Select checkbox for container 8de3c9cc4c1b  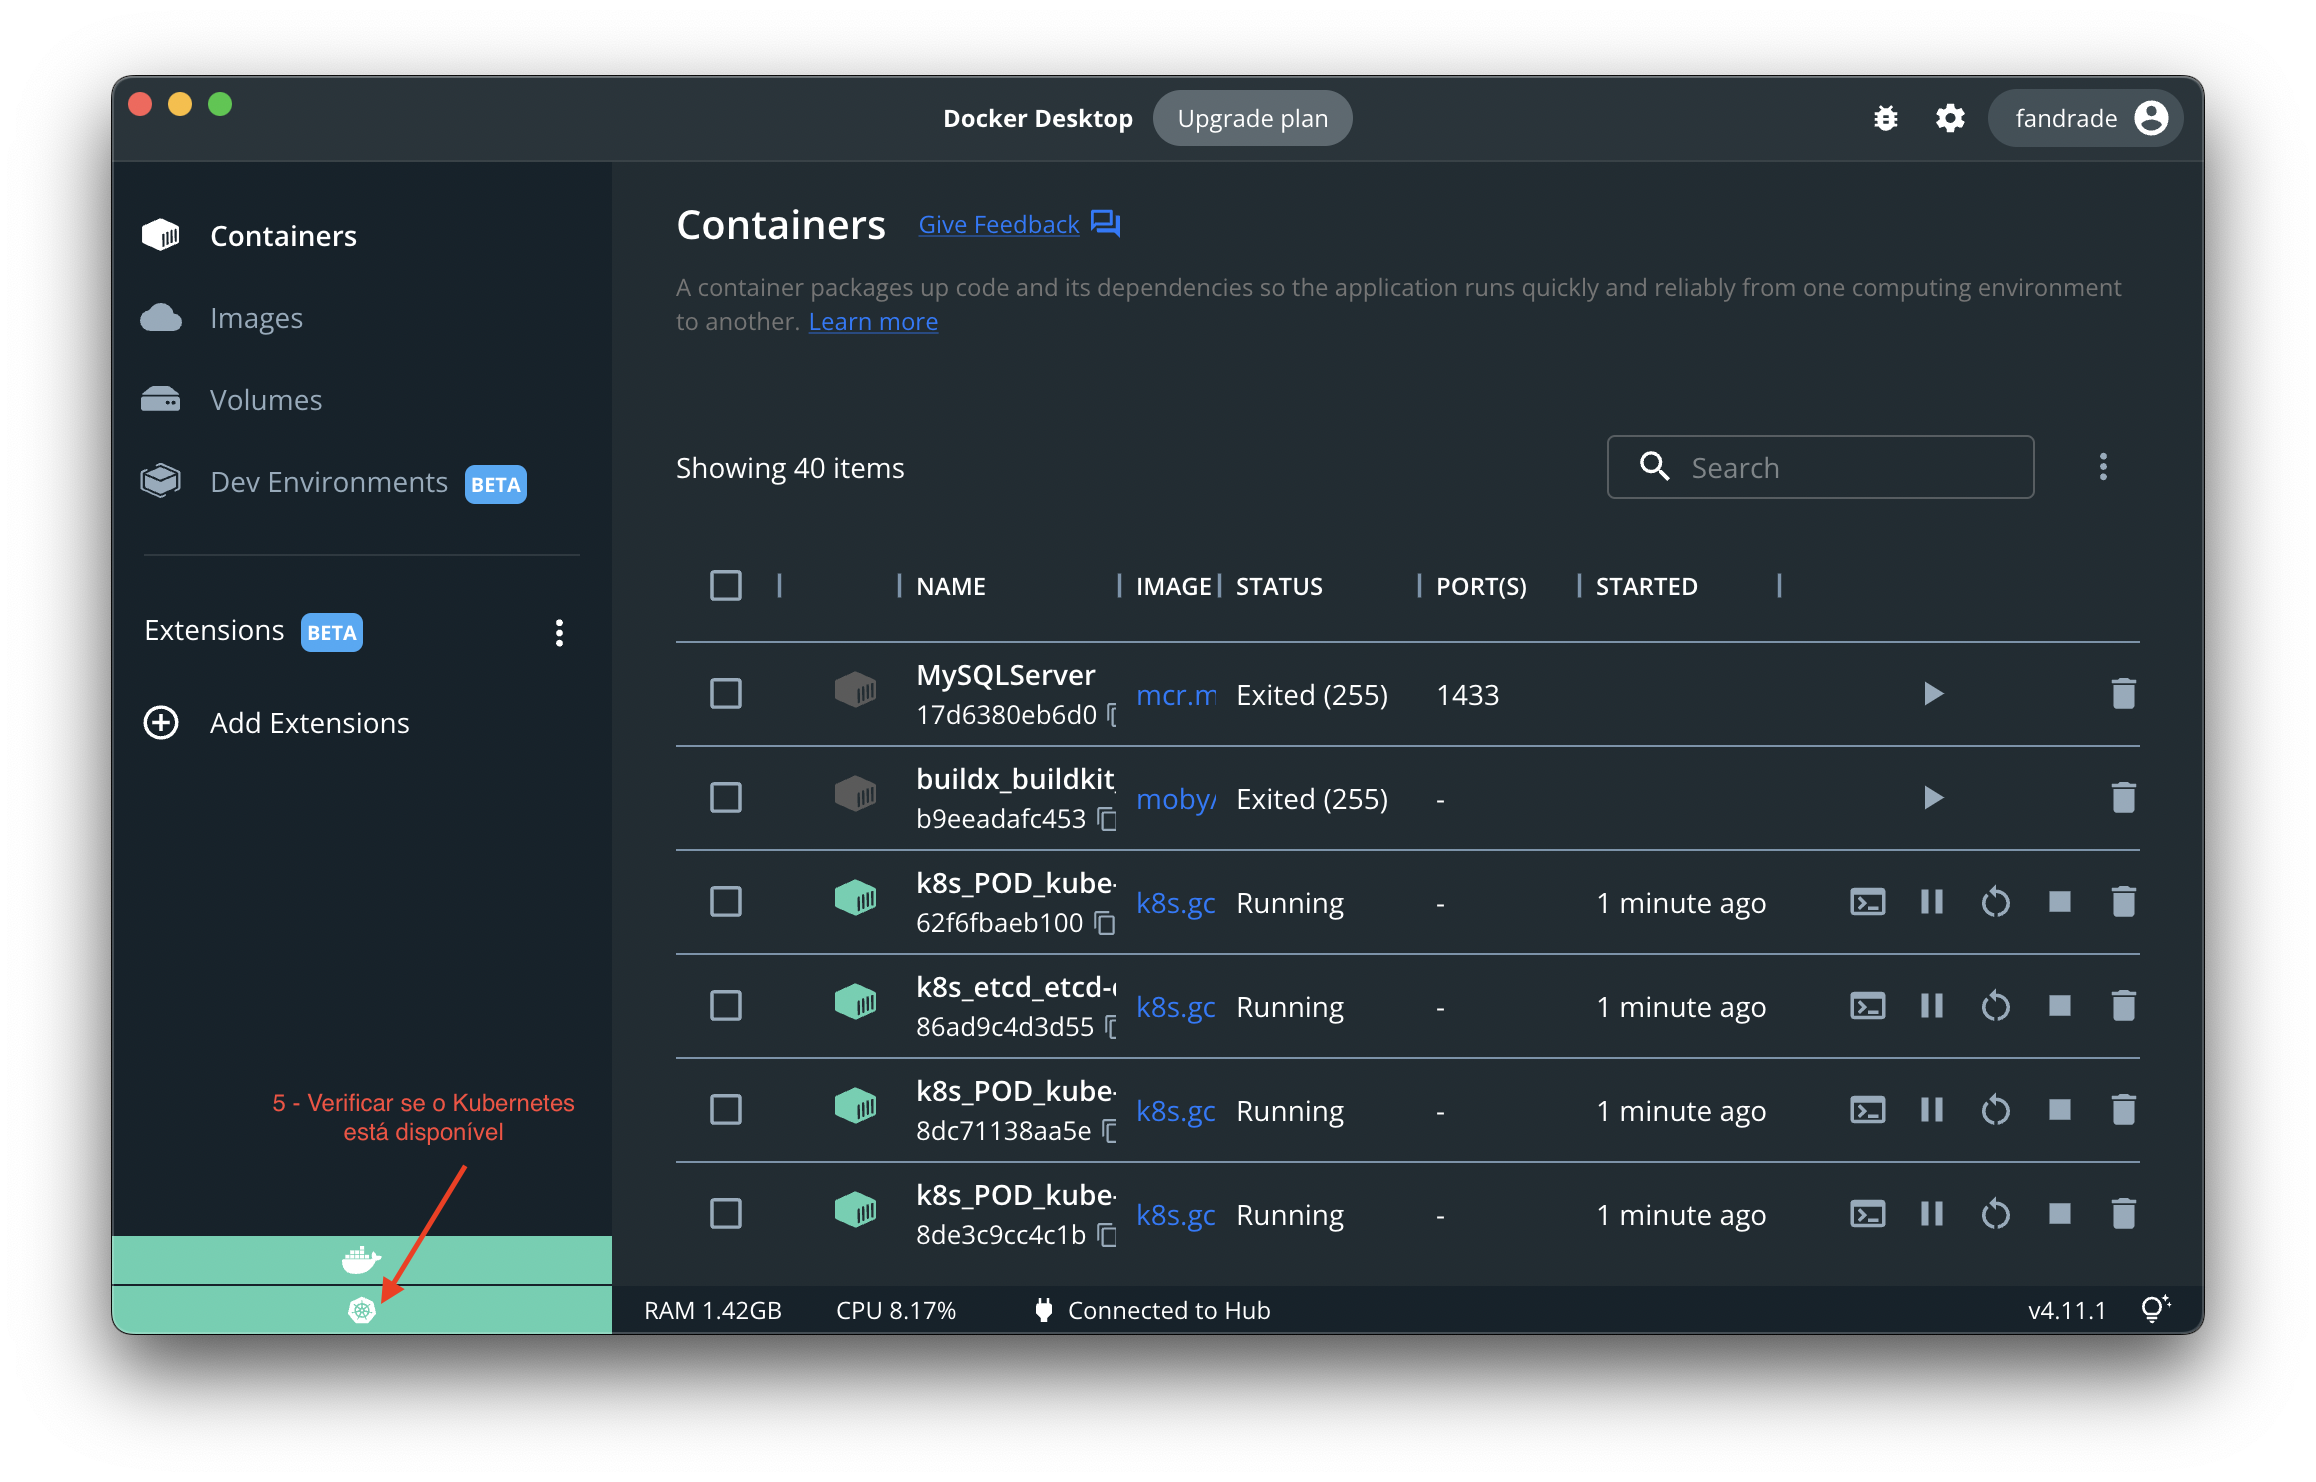click(726, 1214)
